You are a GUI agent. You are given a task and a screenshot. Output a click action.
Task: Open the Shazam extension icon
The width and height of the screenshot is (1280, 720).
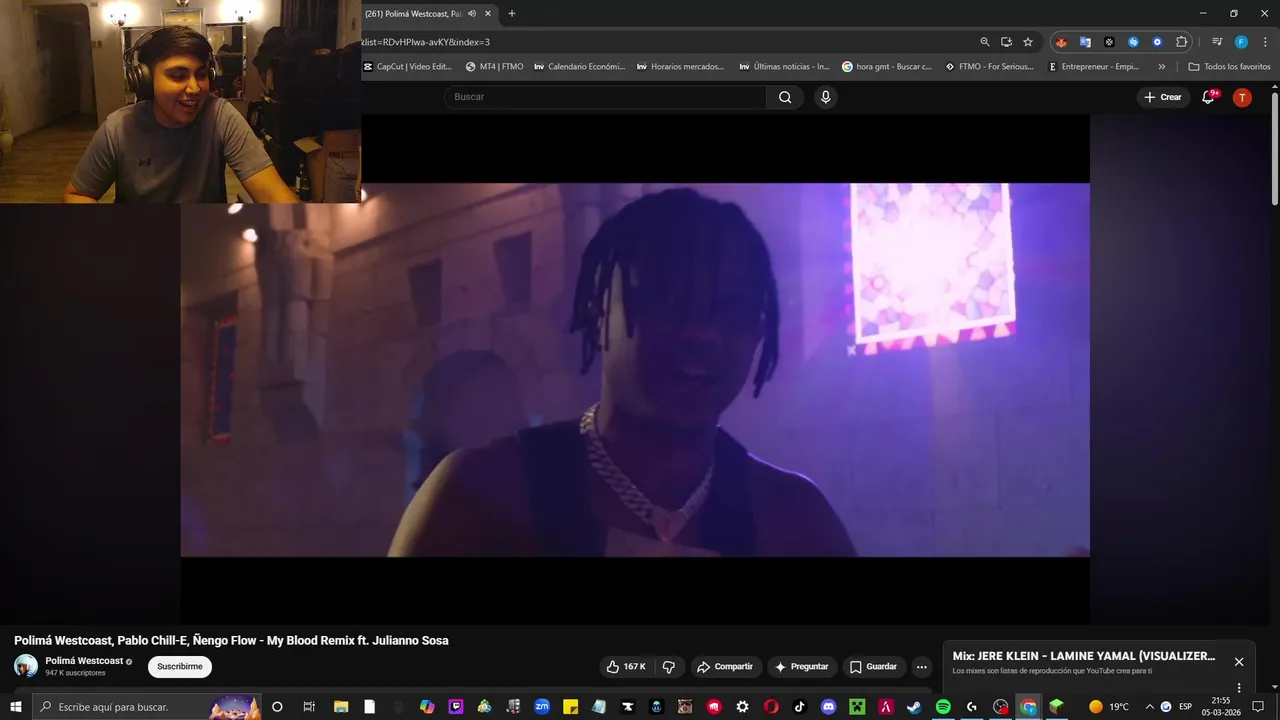pyautogui.click(x=1133, y=42)
